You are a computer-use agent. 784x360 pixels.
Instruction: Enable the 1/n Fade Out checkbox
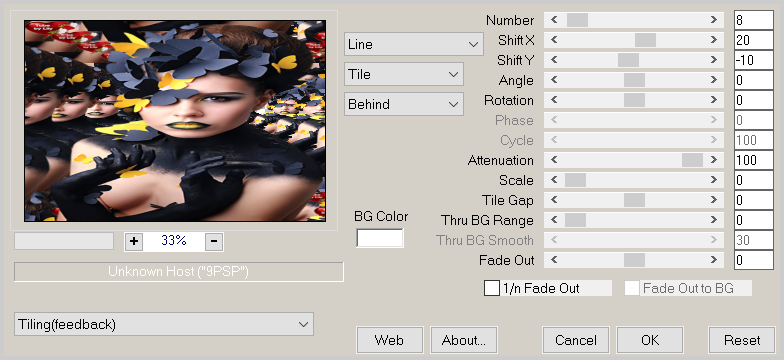pos(492,288)
